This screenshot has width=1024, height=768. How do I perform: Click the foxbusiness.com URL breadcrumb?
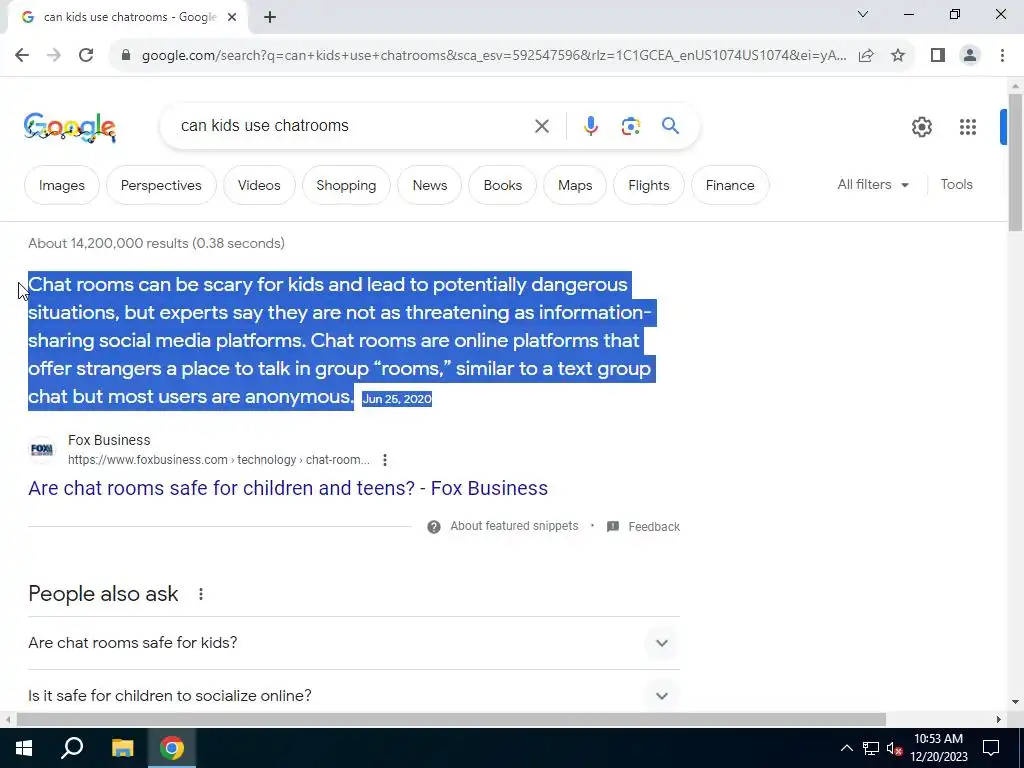219,460
